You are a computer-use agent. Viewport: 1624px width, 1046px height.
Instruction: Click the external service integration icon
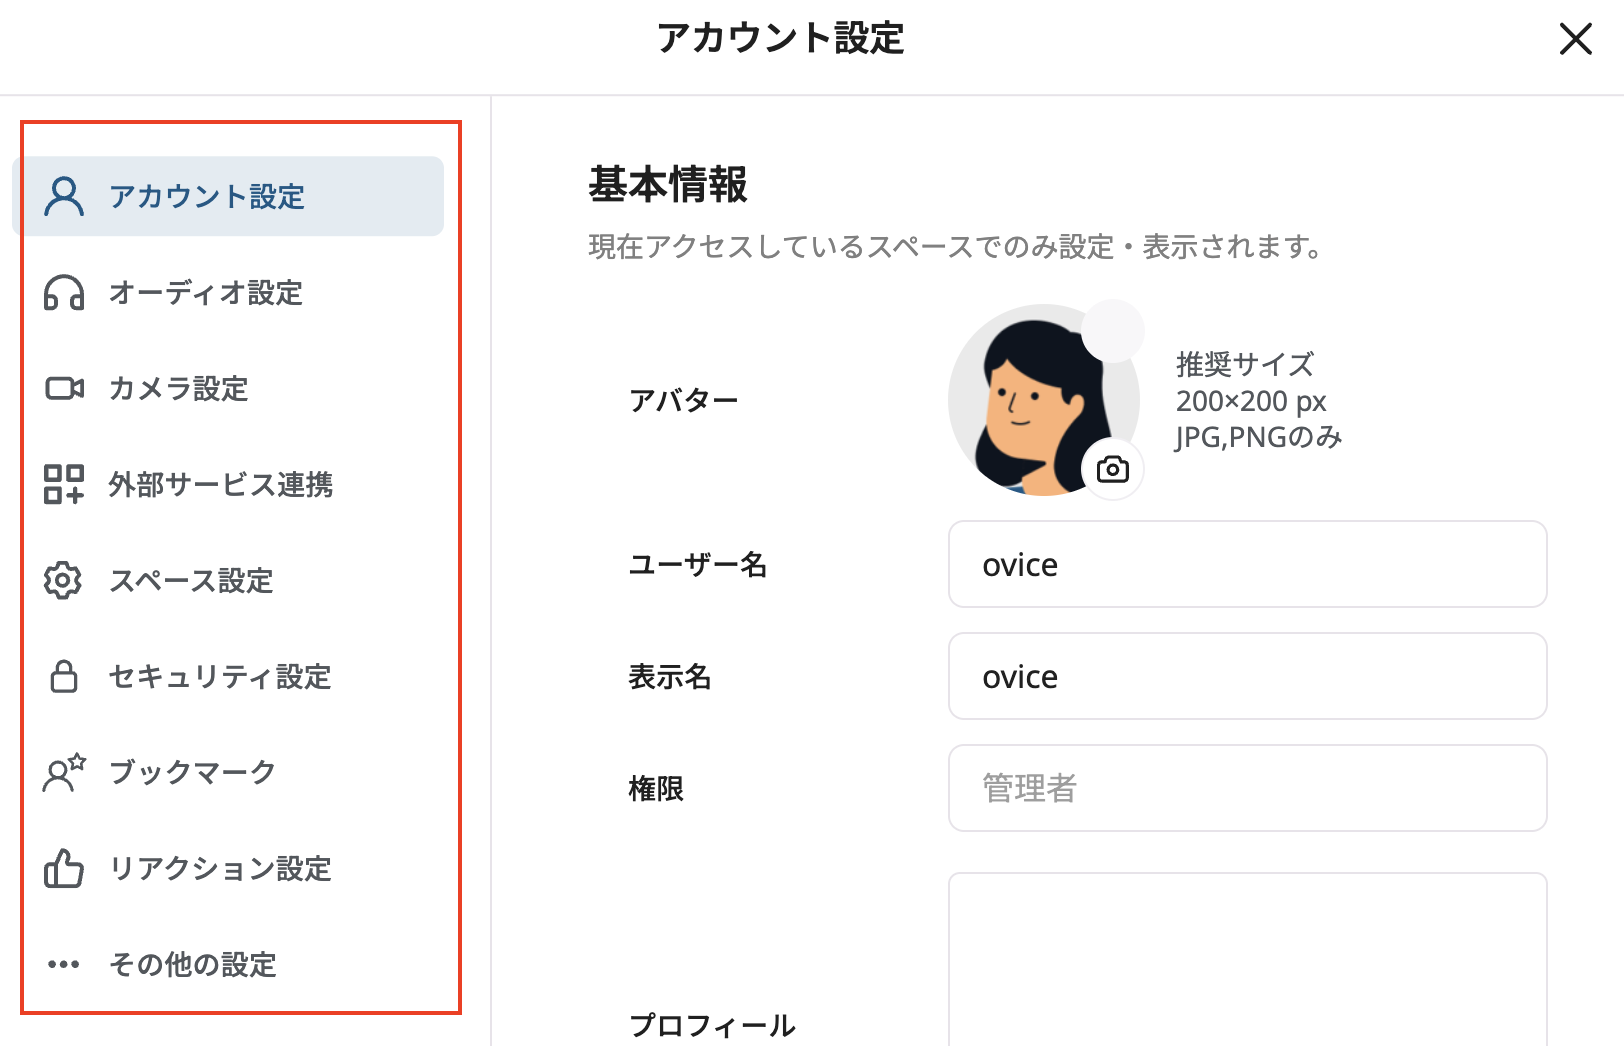[63, 485]
